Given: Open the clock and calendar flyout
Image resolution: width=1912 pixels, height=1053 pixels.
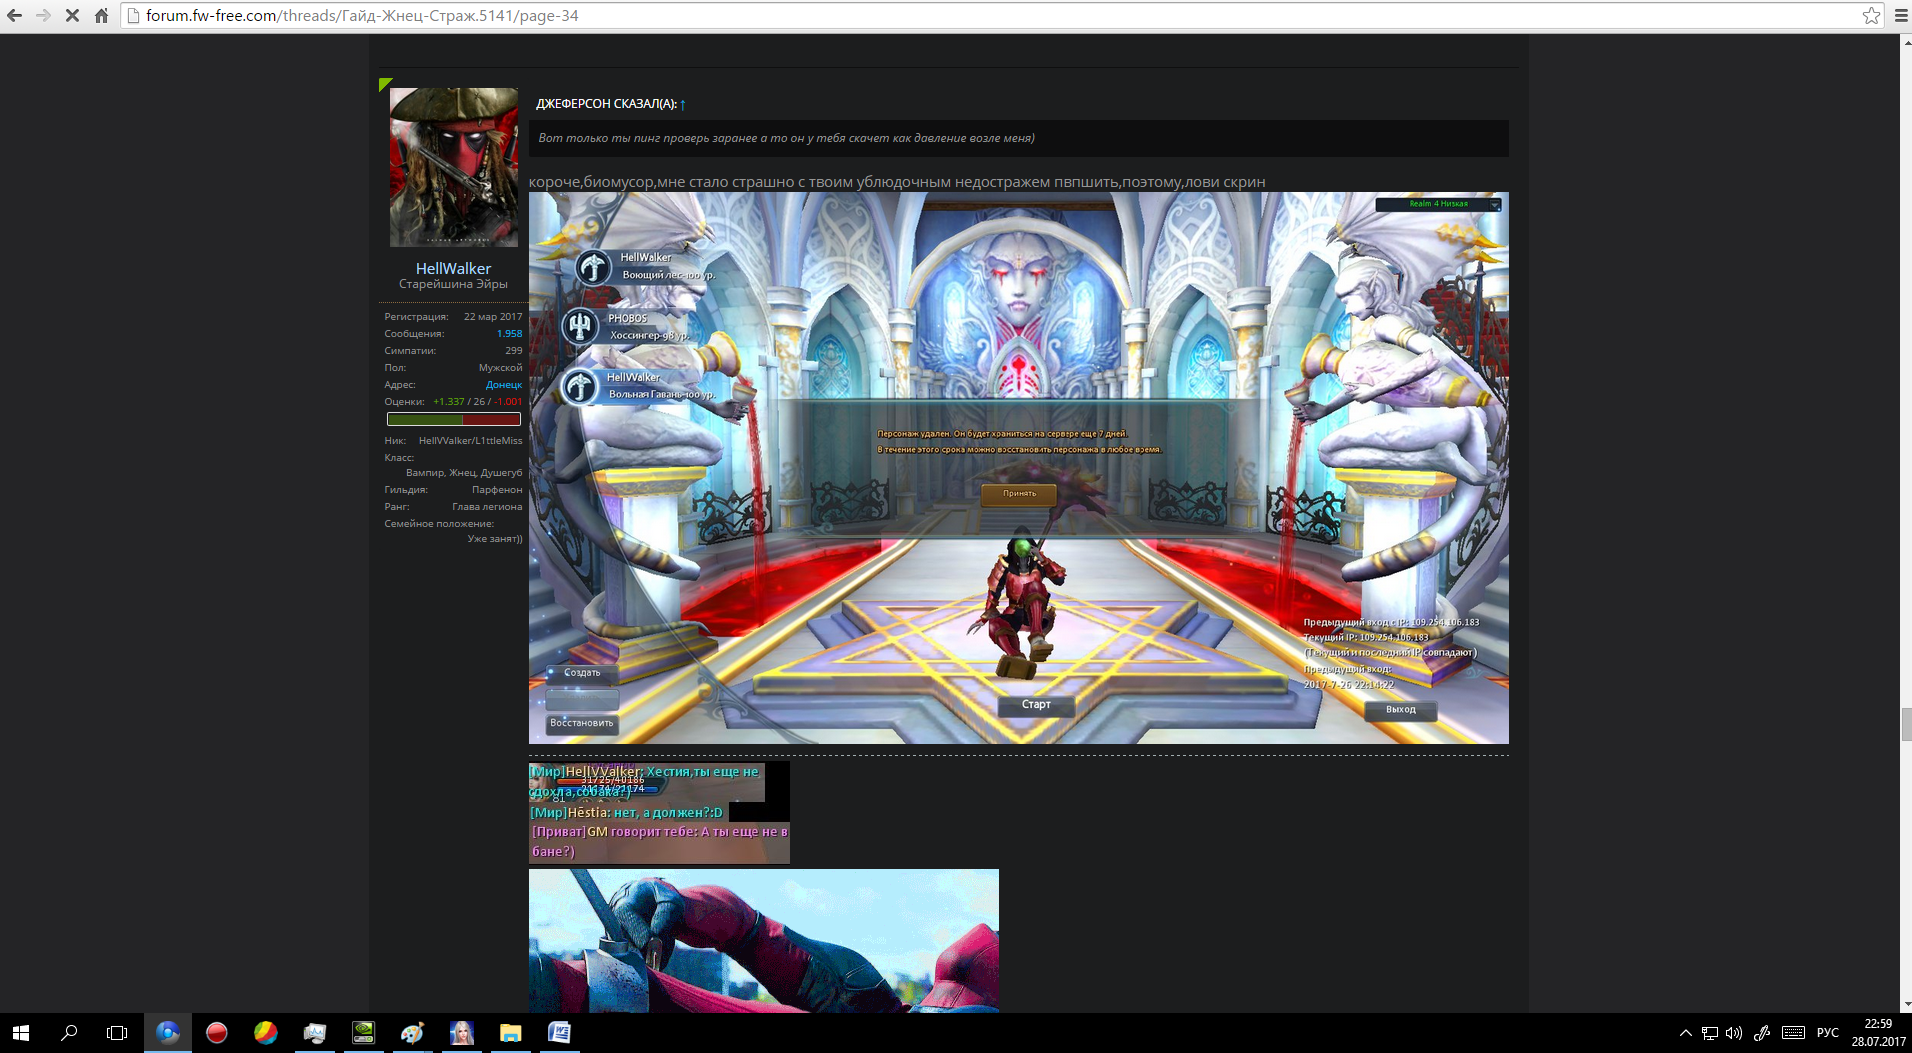Looking at the screenshot, I should (x=1878, y=1033).
